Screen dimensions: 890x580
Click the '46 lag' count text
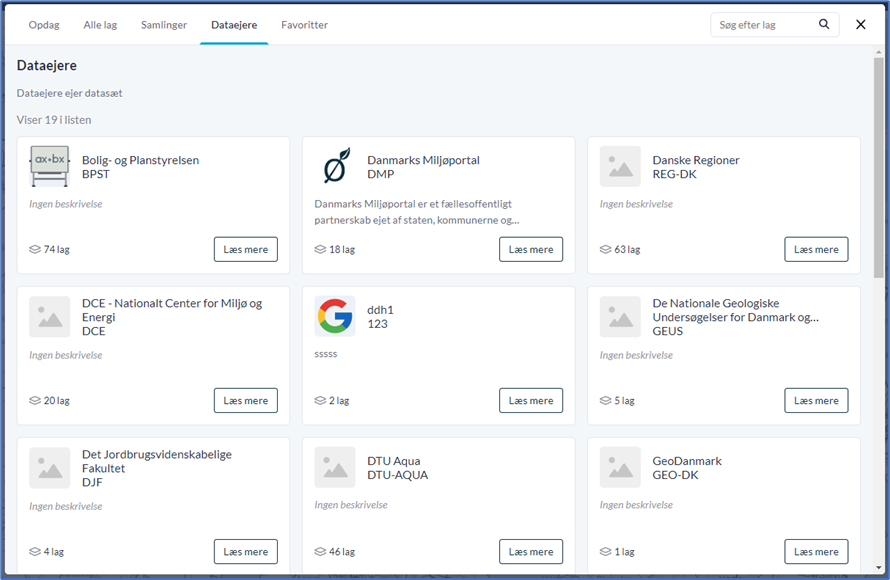coord(342,551)
